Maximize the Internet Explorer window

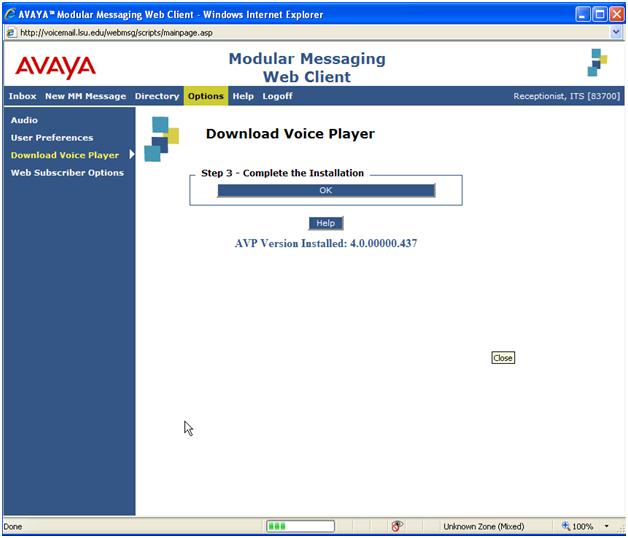pyautogui.click(x=600, y=14)
